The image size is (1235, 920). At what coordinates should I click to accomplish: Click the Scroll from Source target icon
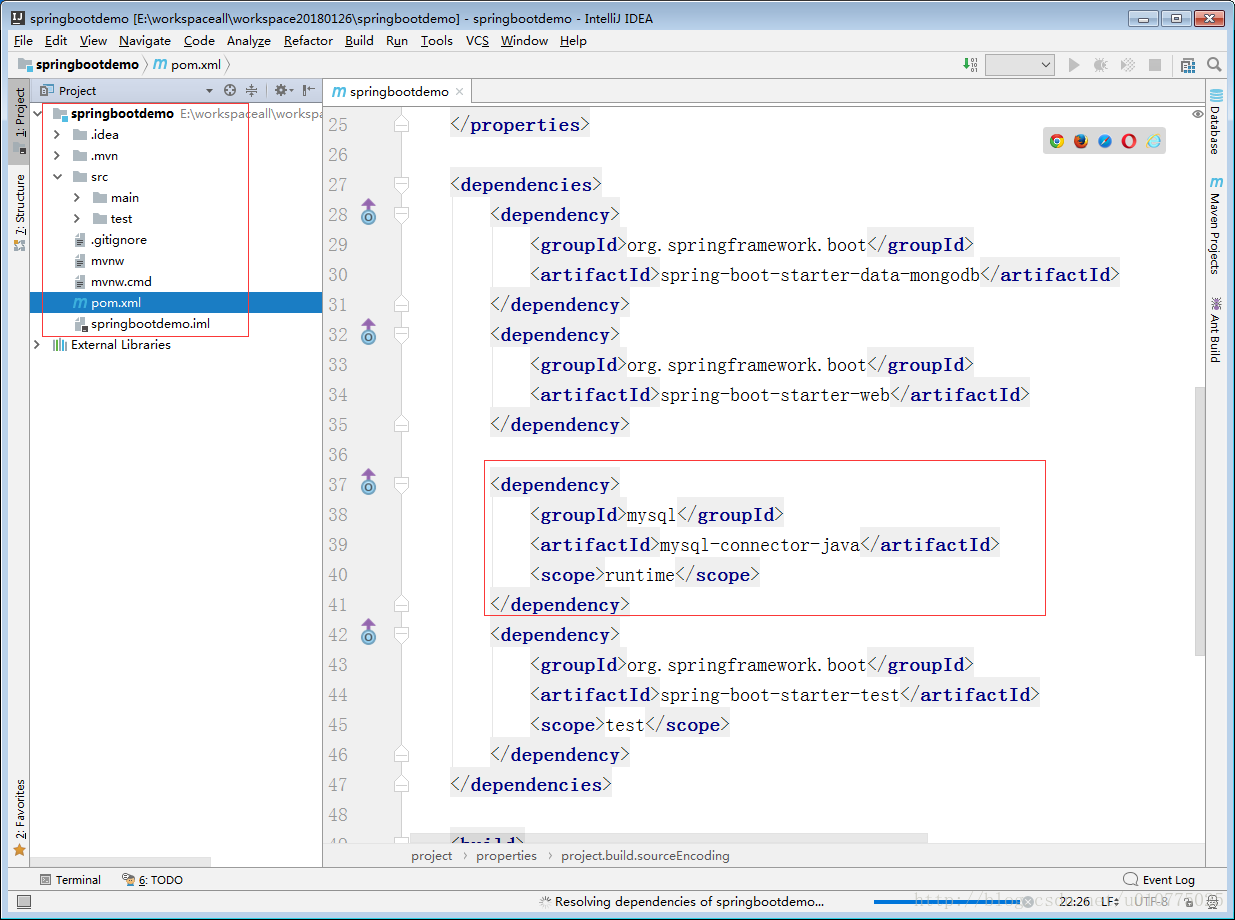[x=229, y=90]
